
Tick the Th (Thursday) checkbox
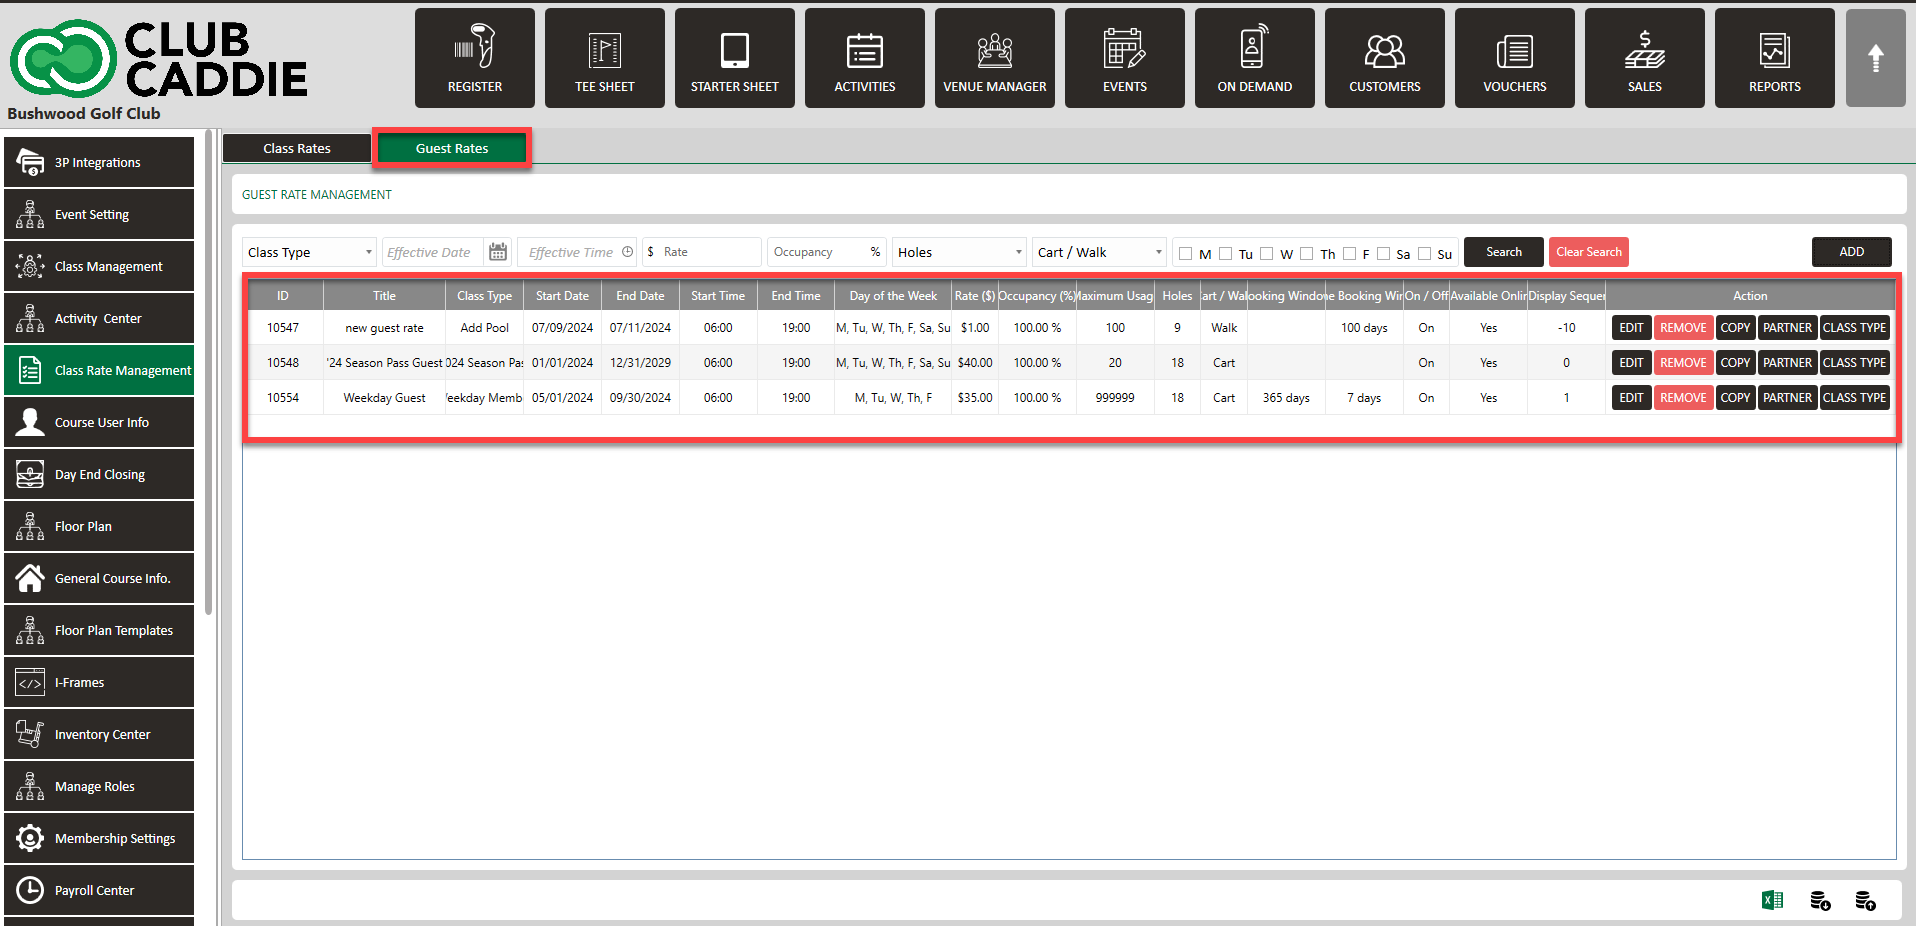click(1306, 253)
